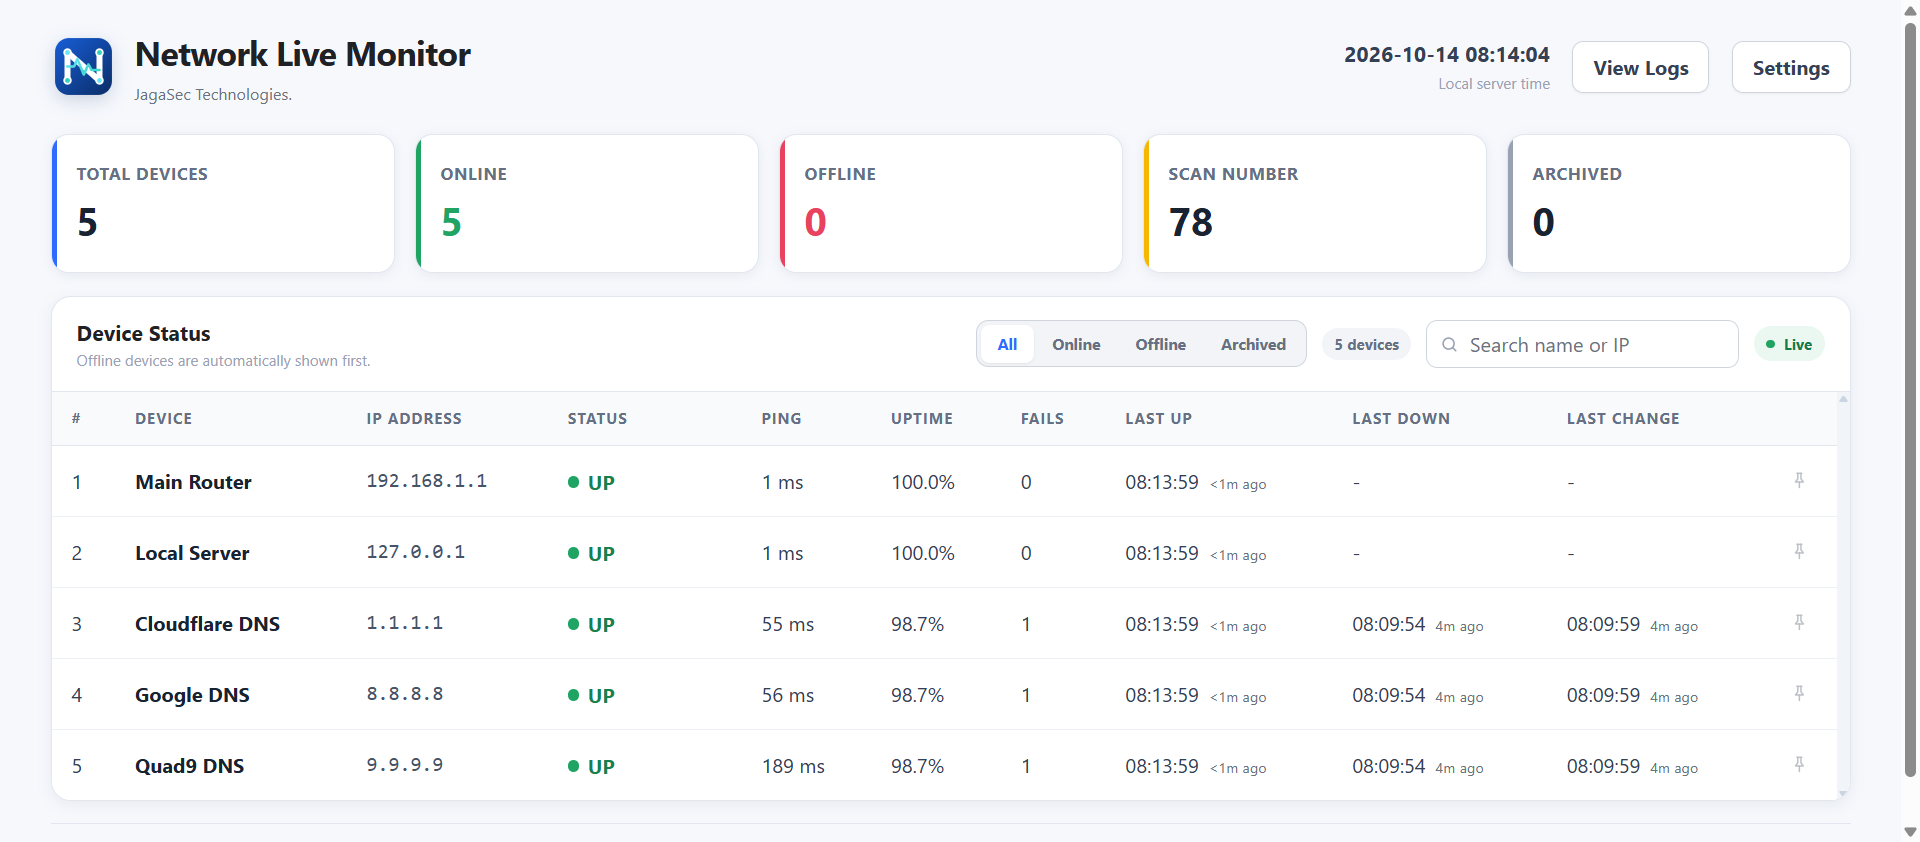Click IP address 8.8.8.8
This screenshot has height=842, width=1920.
pyautogui.click(x=404, y=694)
